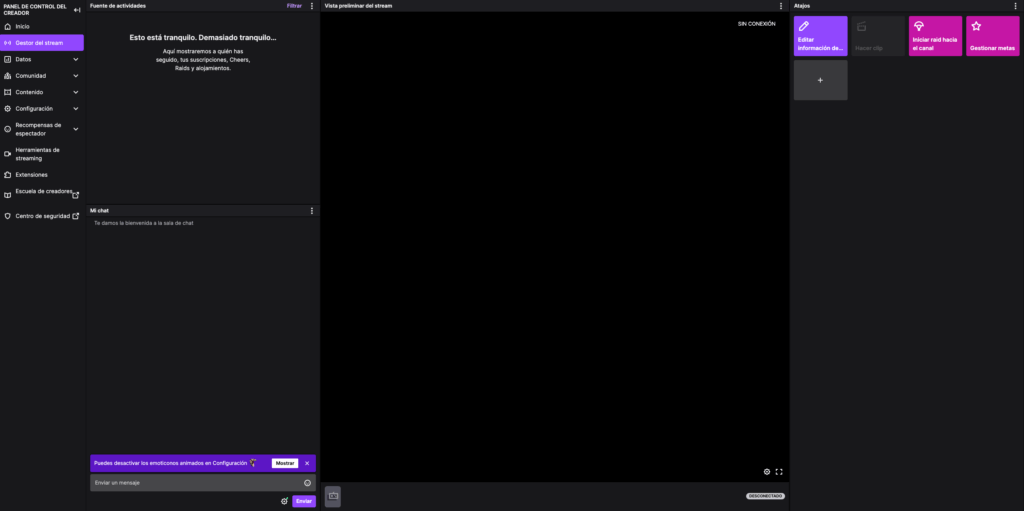Click Esto está tranquilo heading
Screen dimensions: 1024x511
click(202, 38)
